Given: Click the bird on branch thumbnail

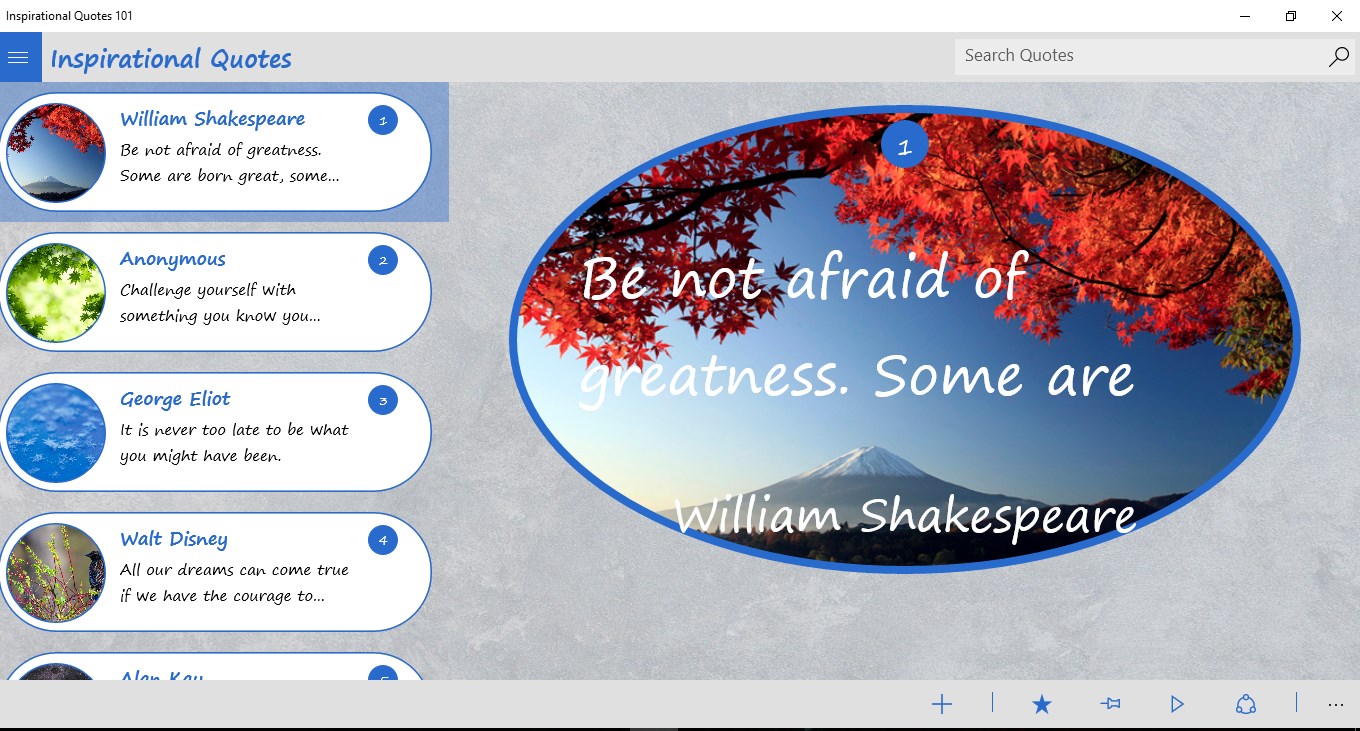Looking at the screenshot, I should 56,572.
